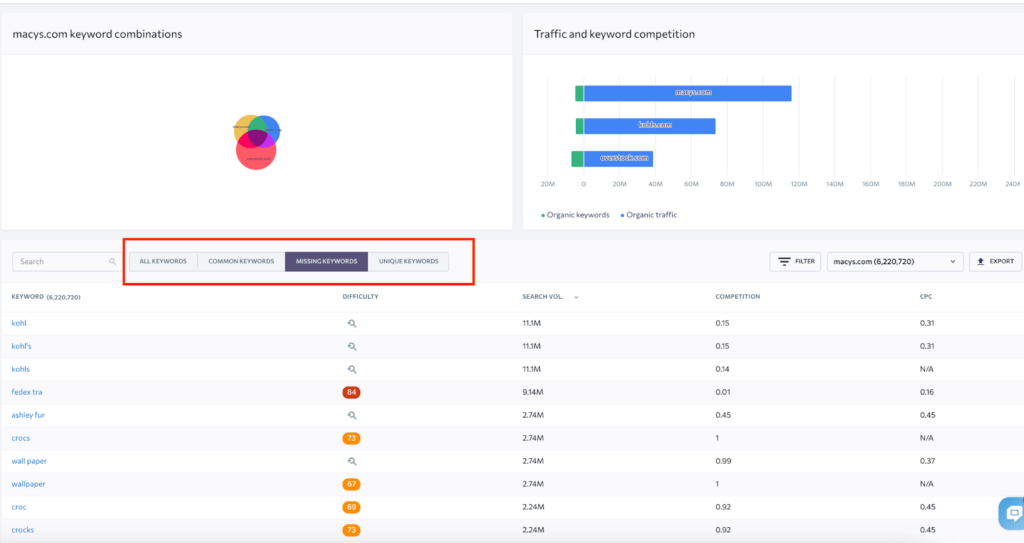
Task: Export the keyword list
Action: [x=995, y=261]
